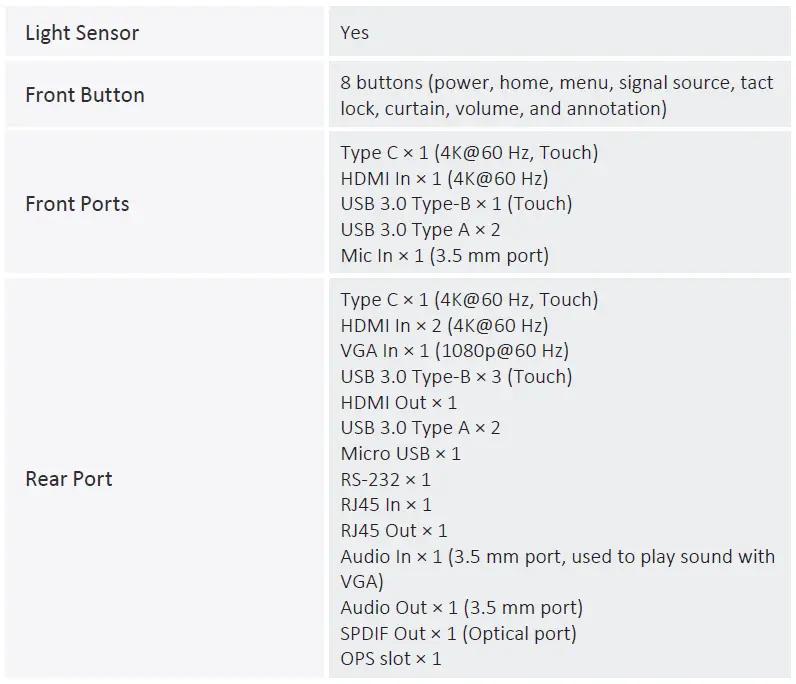Click the Micro USB × 1 line

click(x=400, y=453)
